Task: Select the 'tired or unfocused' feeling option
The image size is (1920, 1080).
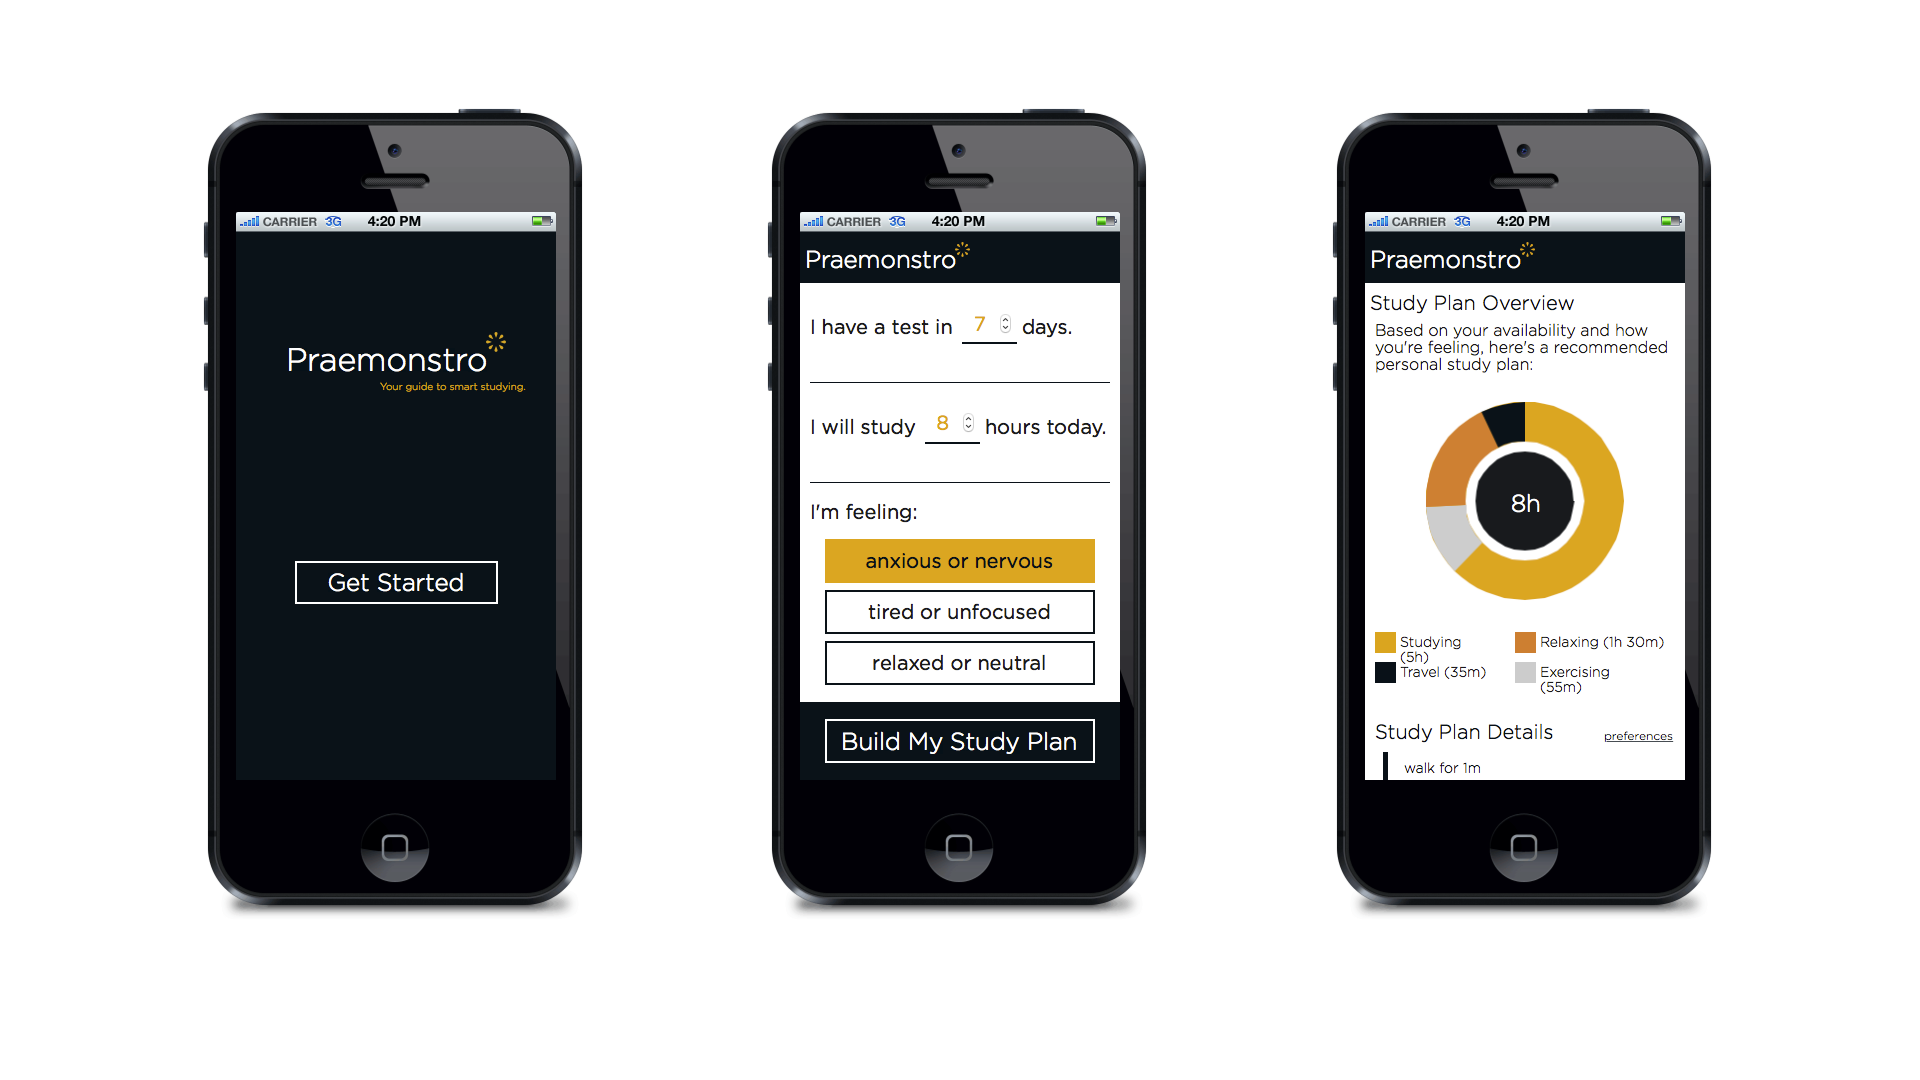Action: (x=959, y=611)
